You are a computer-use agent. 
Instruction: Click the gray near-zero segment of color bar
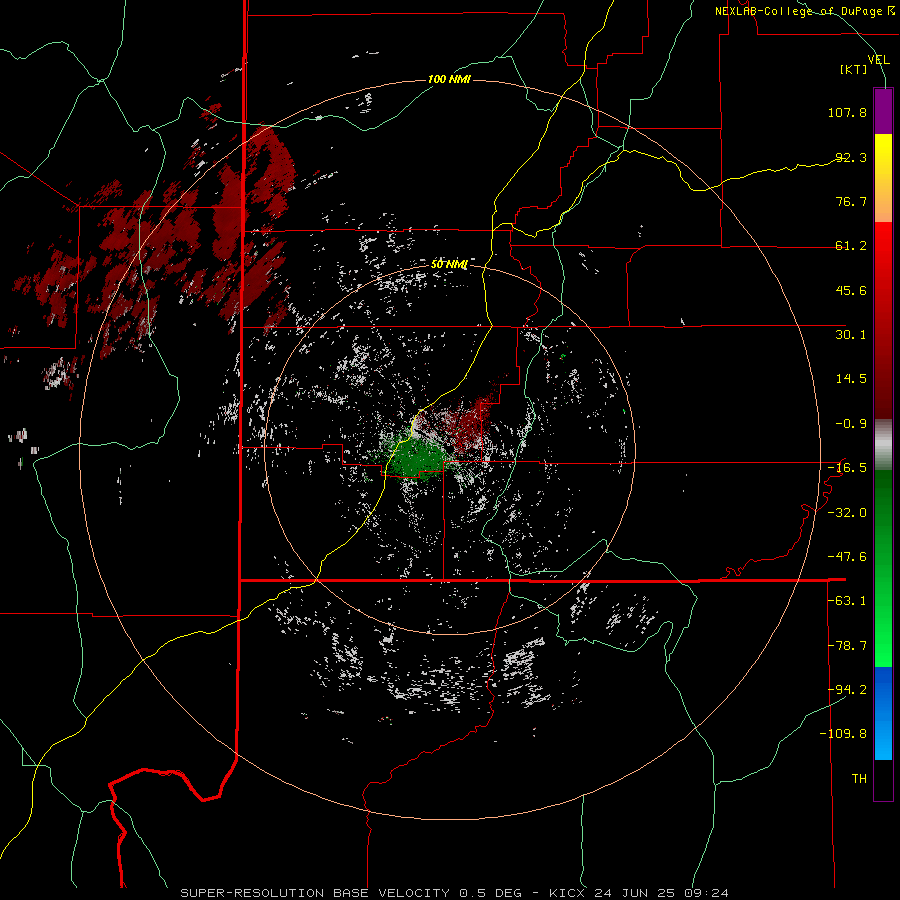pyautogui.click(x=883, y=445)
